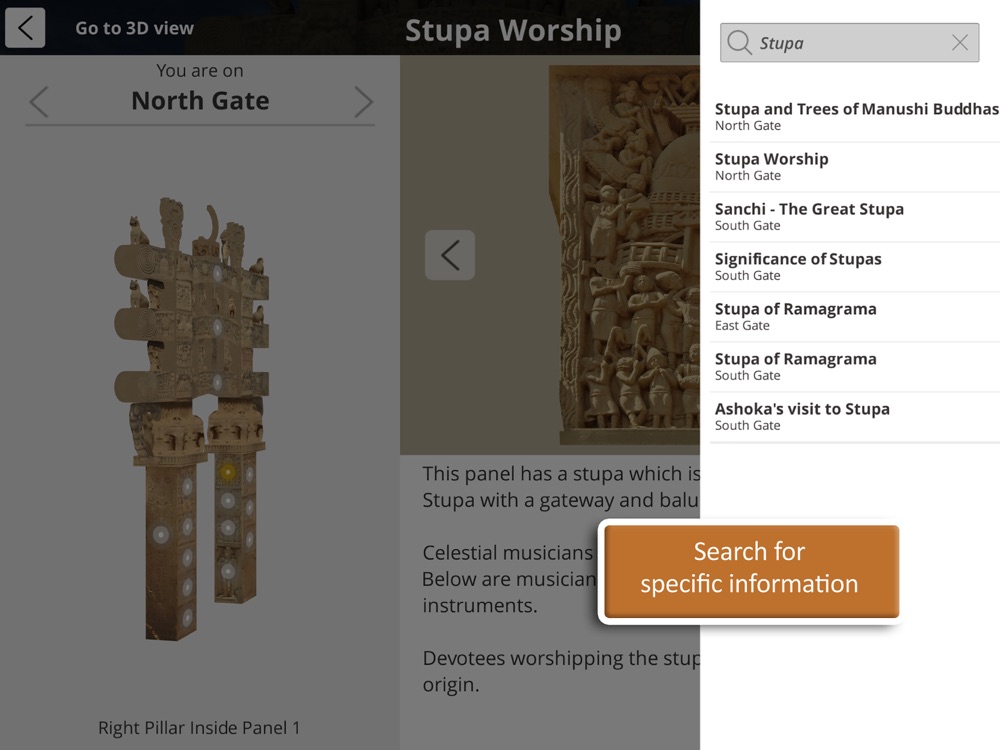Open Stupa of Ramagrama under East Gate

coord(855,317)
